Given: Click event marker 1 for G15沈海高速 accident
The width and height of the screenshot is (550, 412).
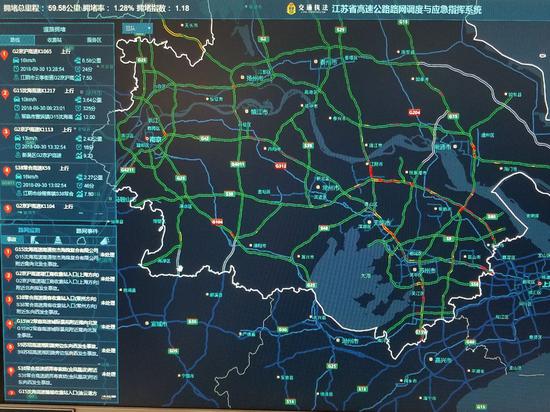Looking at the screenshot, I should point(8,253).
